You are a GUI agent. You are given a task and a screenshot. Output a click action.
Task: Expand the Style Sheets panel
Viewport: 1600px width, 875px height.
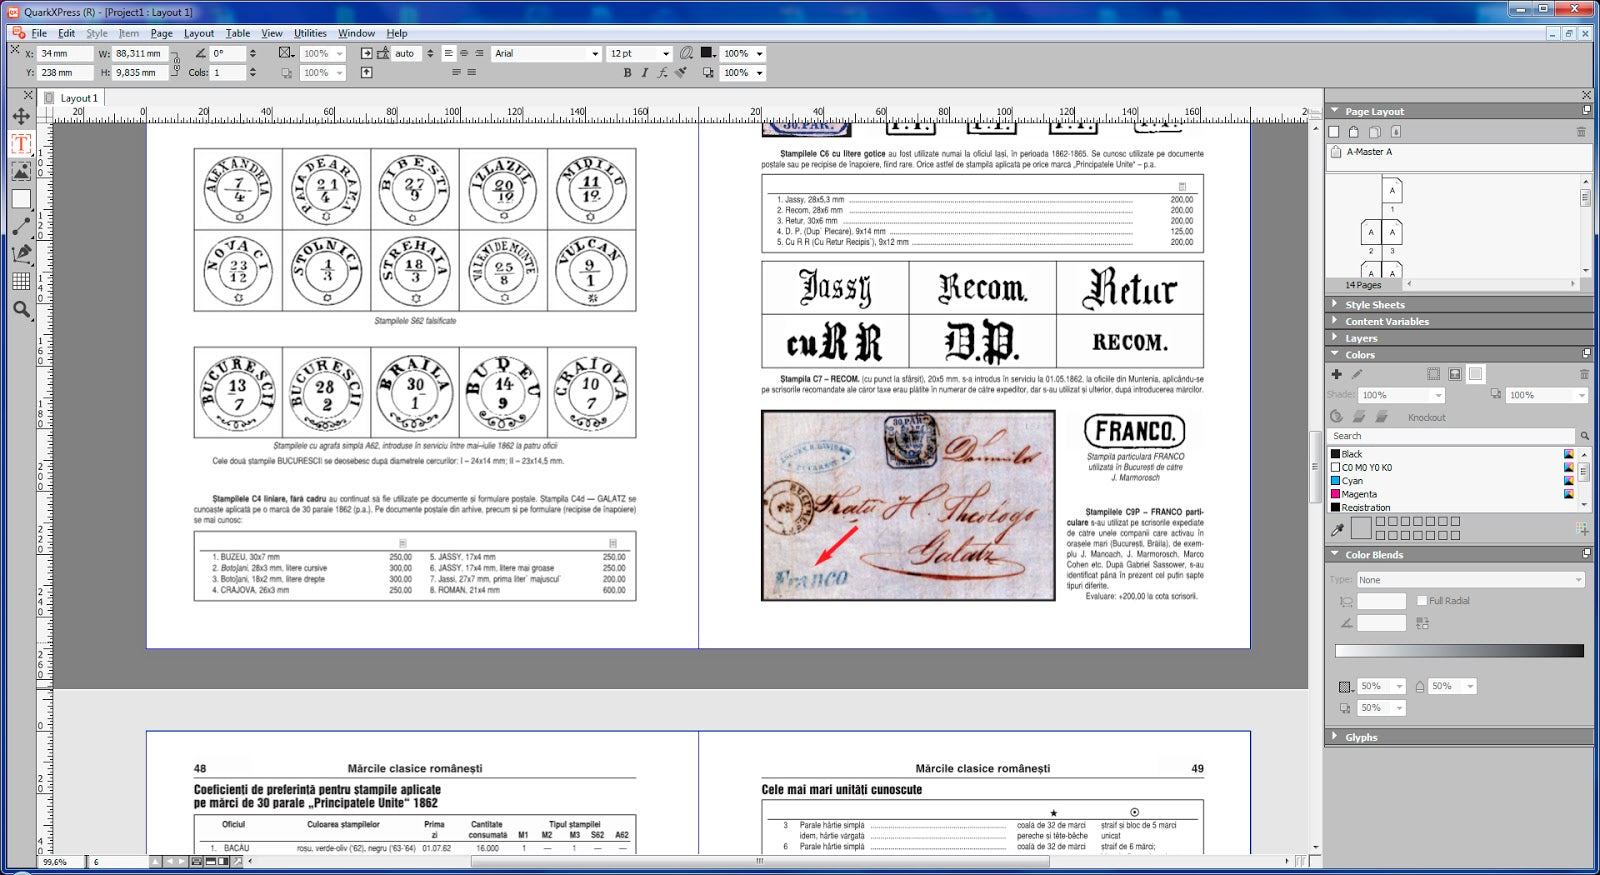tap(1374, 305)
